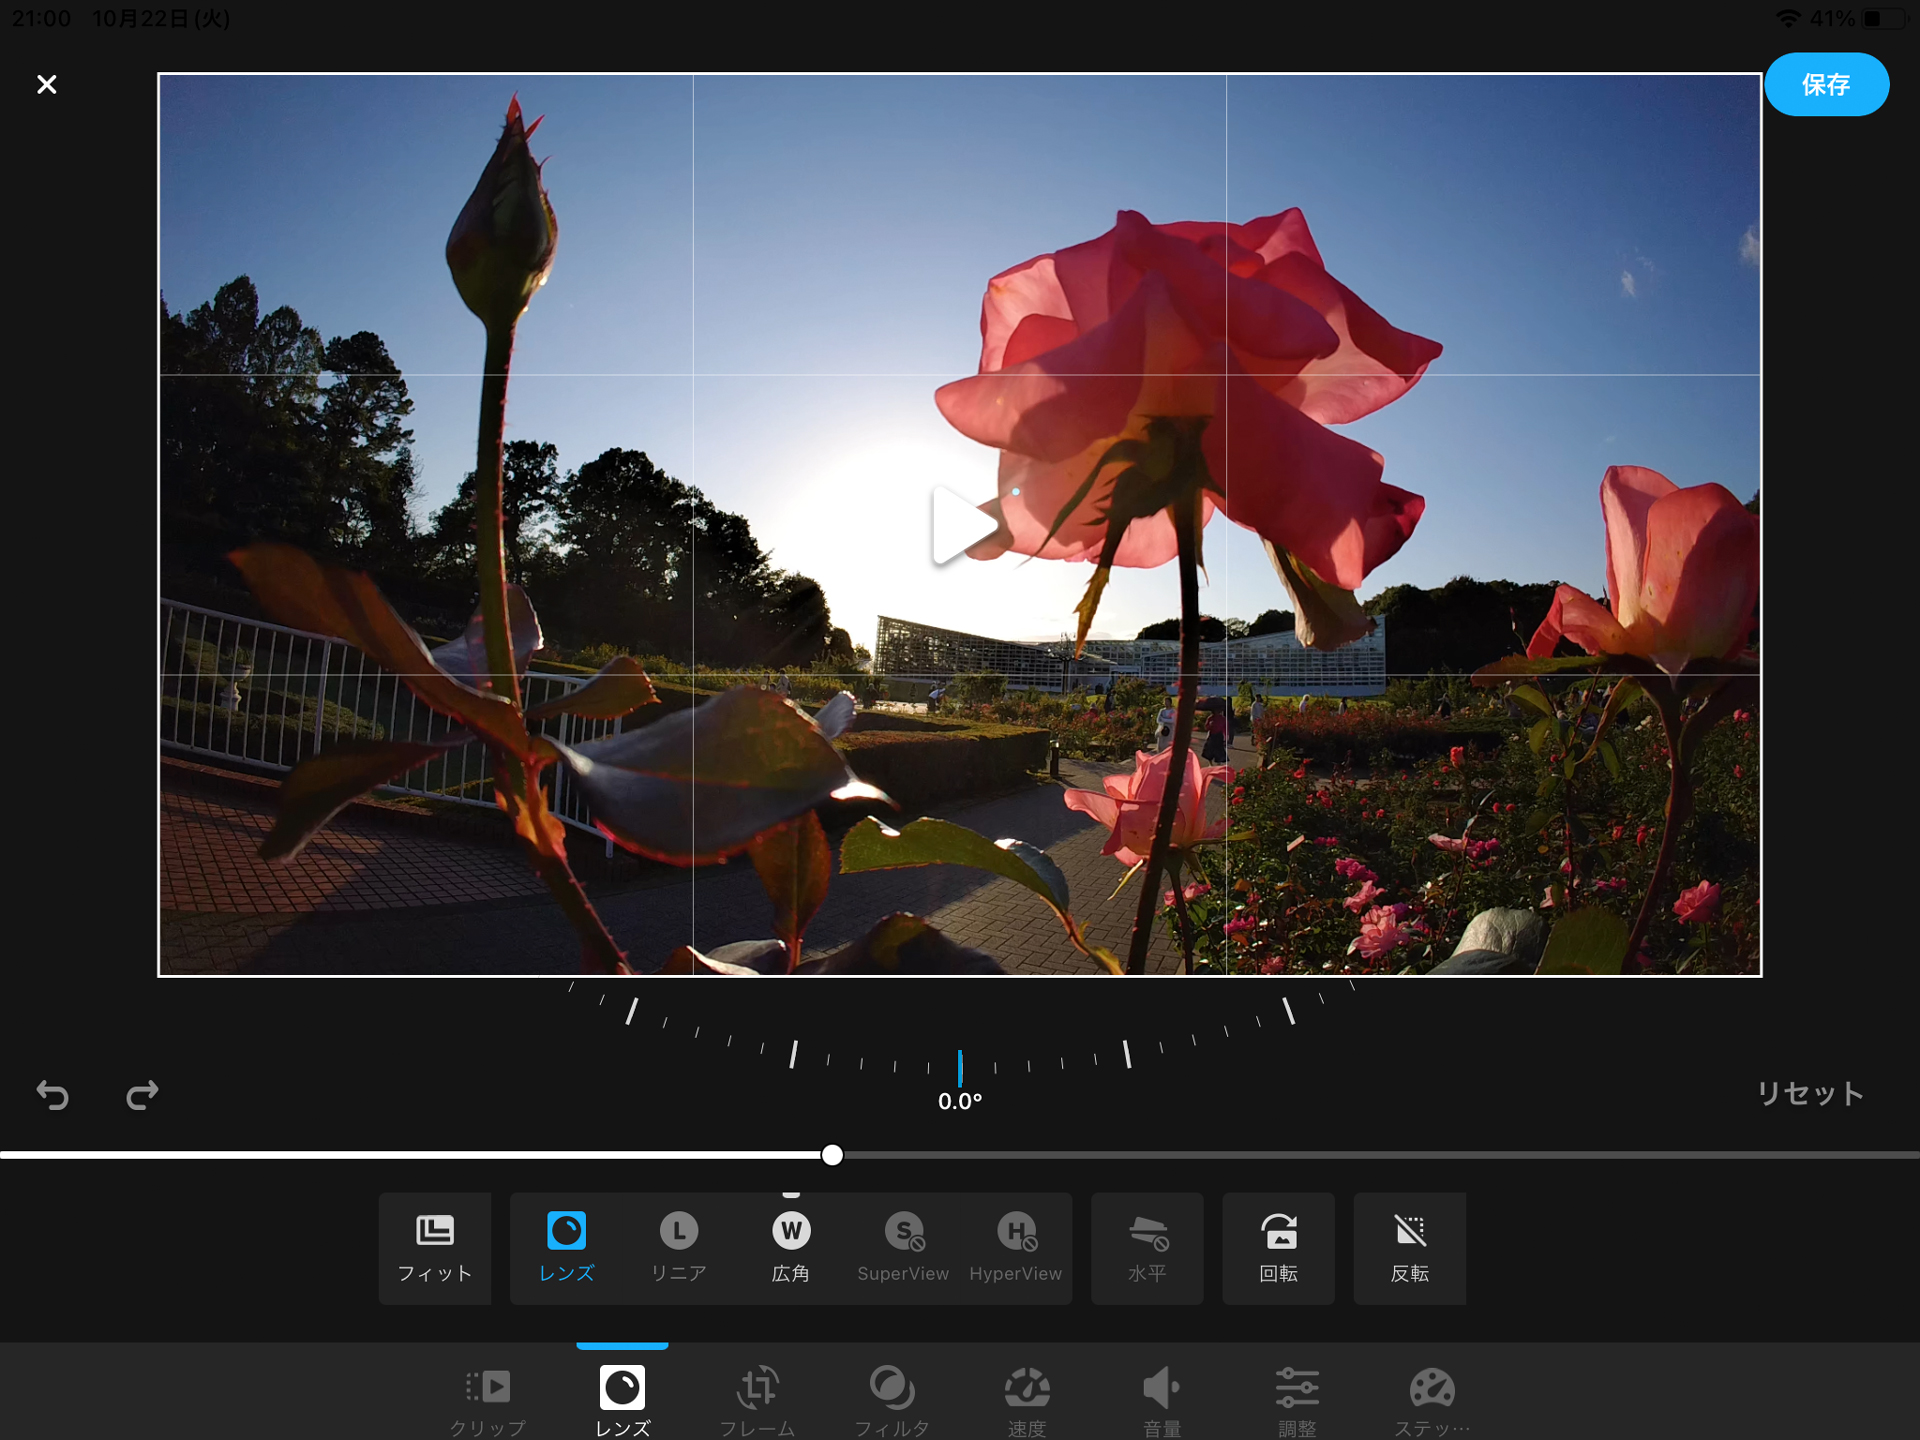The width and height of the screenshot is (1920, 1440).
Task: Switch to SuperView lens mode
Action: tap(902, 1247)
